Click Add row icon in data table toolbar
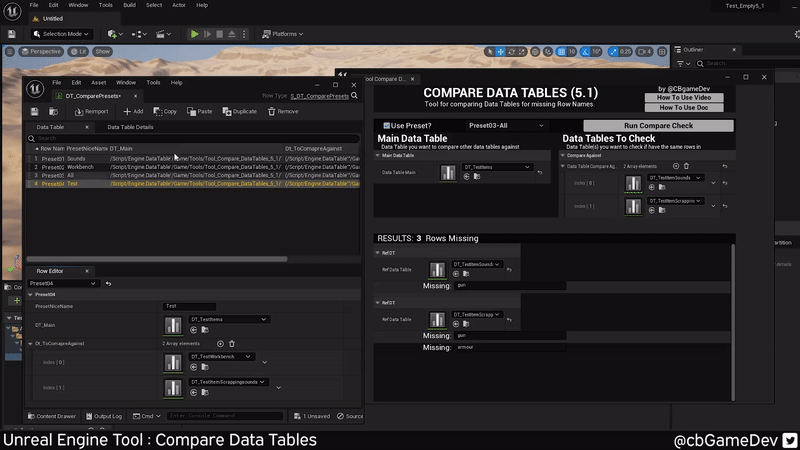 click(127, 111)
